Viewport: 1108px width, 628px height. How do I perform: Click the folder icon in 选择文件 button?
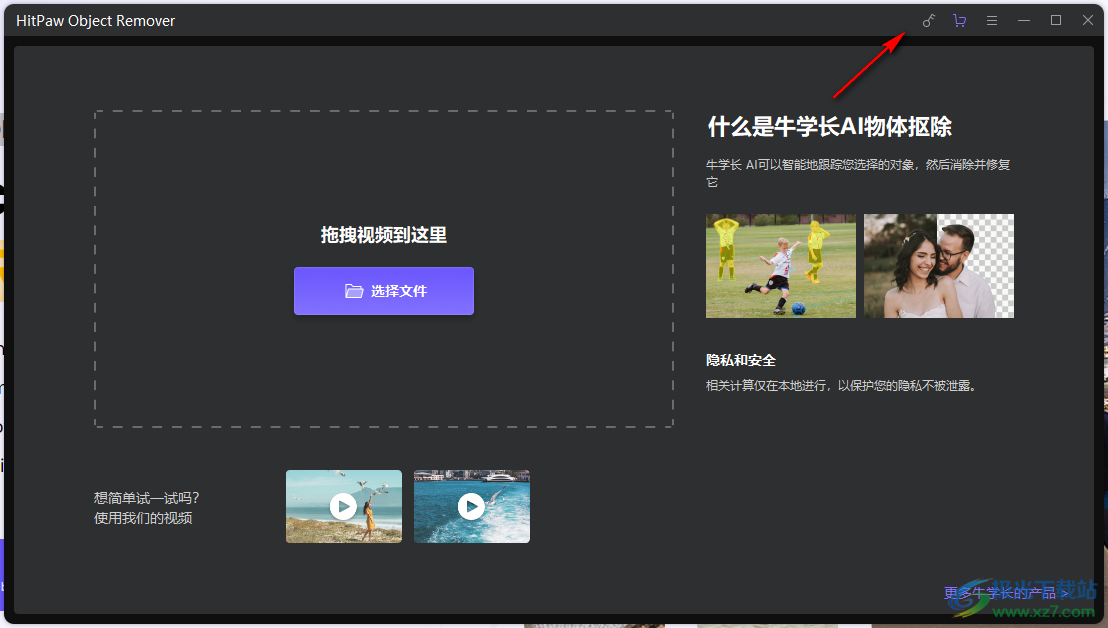pyautogui.click(x=354, y=291)
